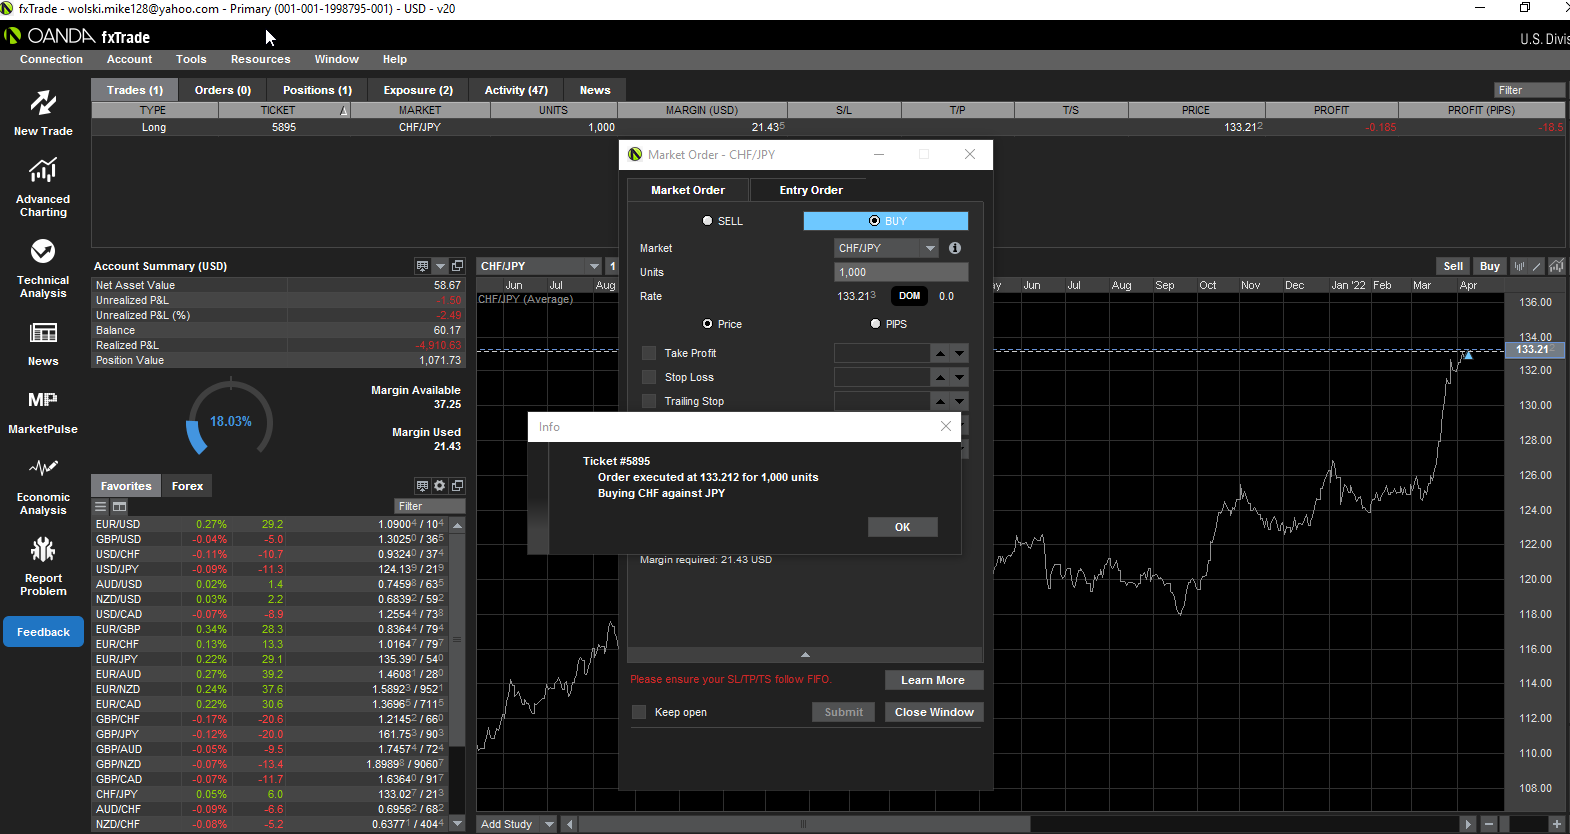Open the chart CHF/JPY symbol dropdown
1570x834 pixels.
tap(594, 266)
